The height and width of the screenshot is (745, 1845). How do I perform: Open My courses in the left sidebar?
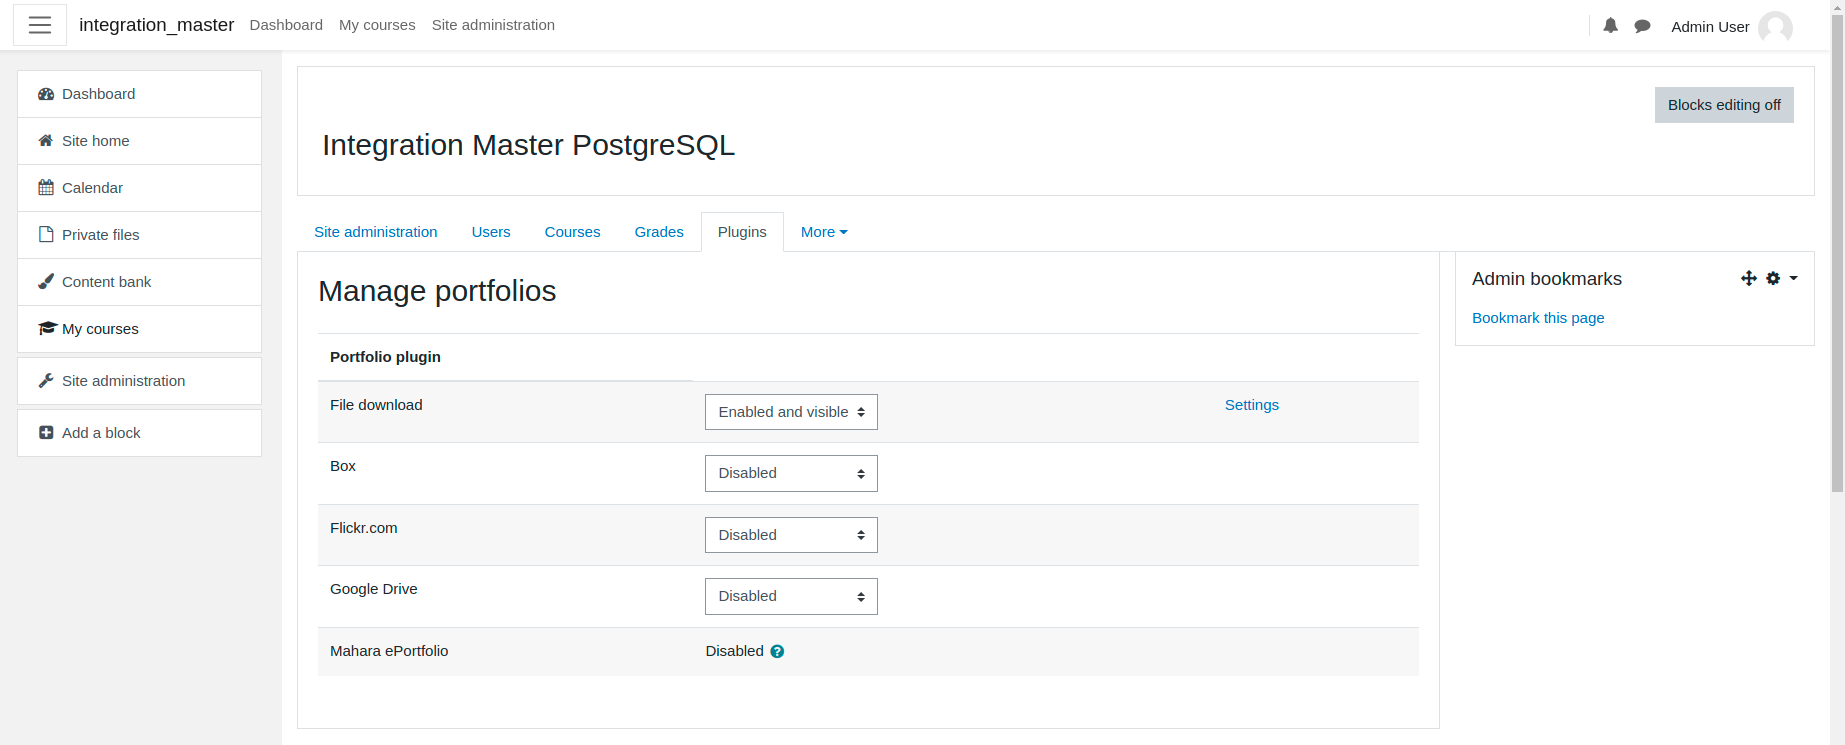[139, 329]
